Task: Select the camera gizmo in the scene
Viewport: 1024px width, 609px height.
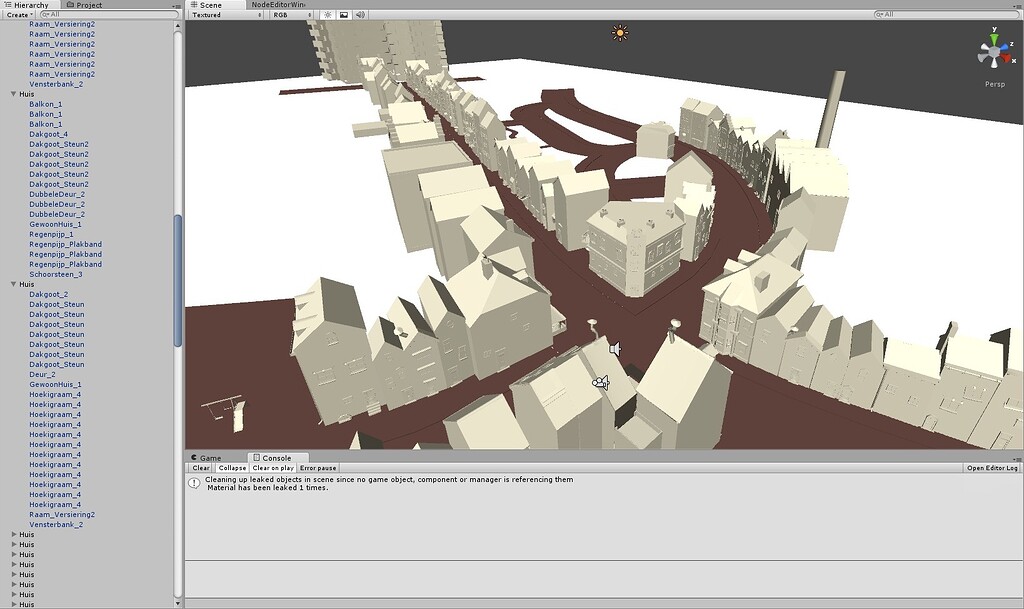Action: (600, 383)
